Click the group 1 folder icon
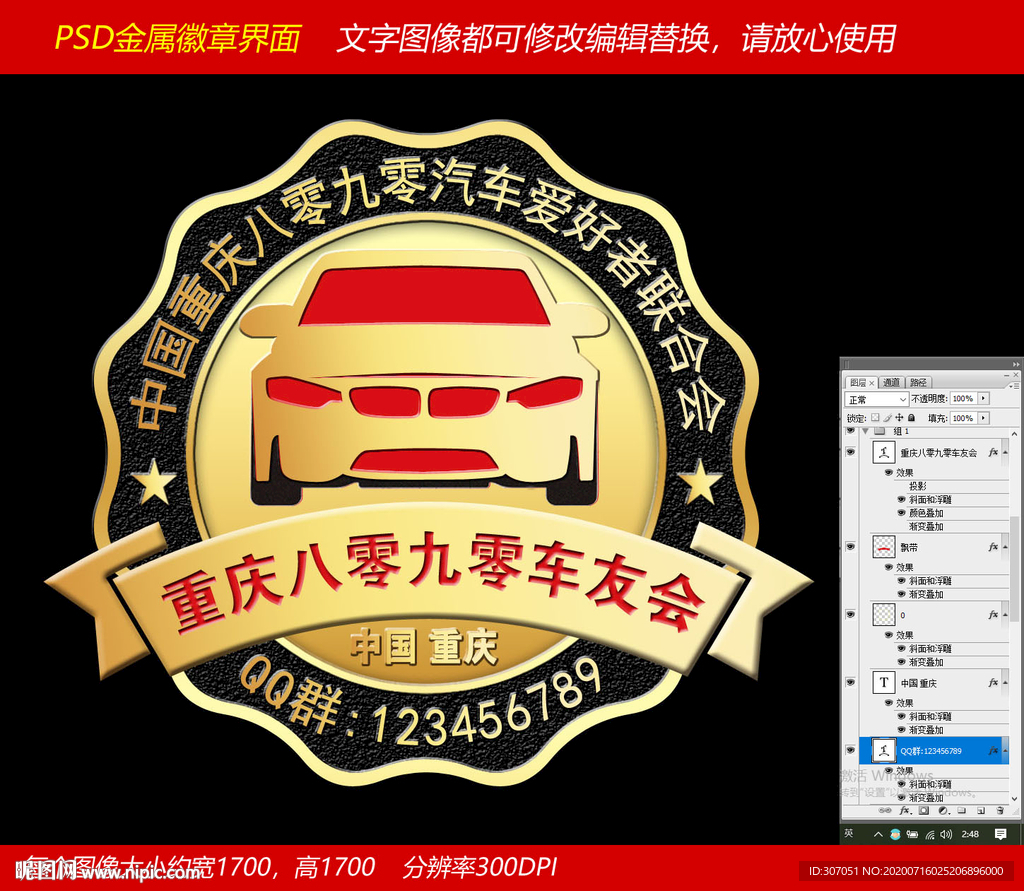The image size is (1024, 891). click(879, 430)
